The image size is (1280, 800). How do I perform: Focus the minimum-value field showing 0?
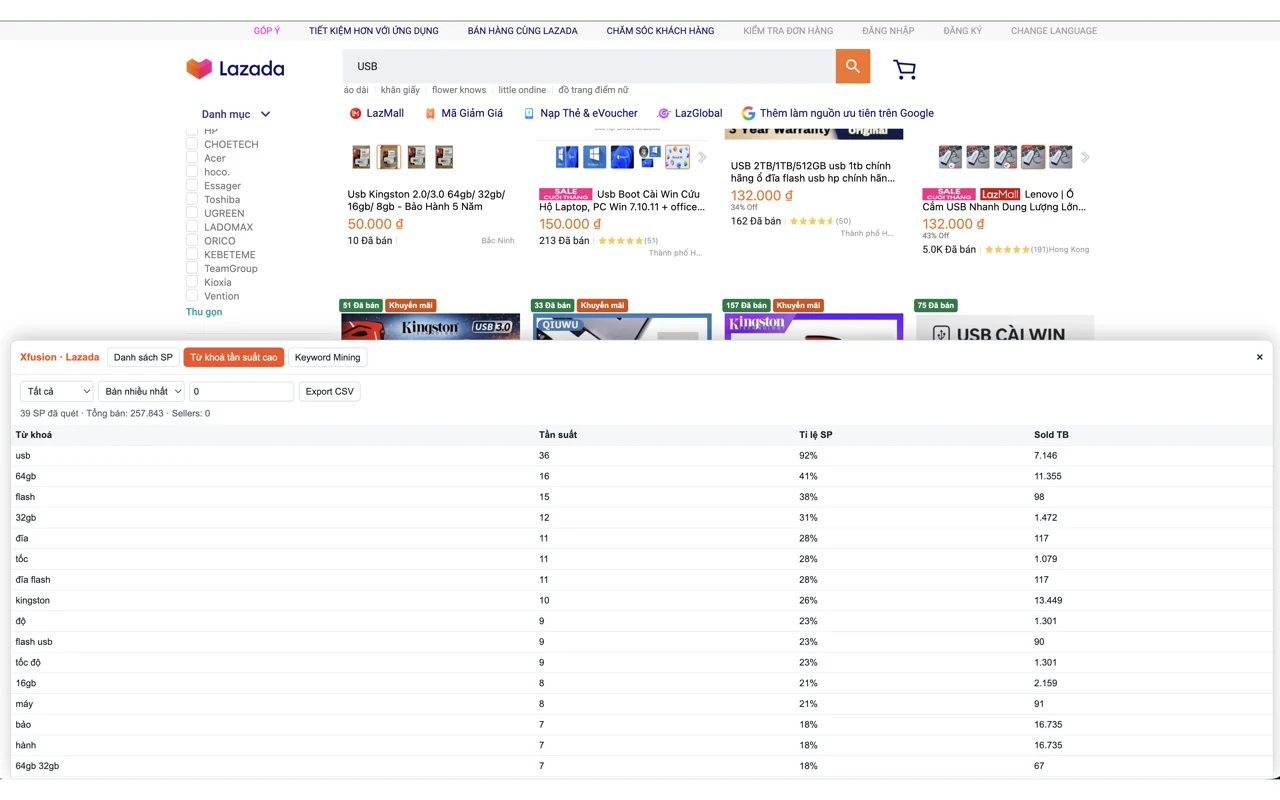click(x=241, y=391)
